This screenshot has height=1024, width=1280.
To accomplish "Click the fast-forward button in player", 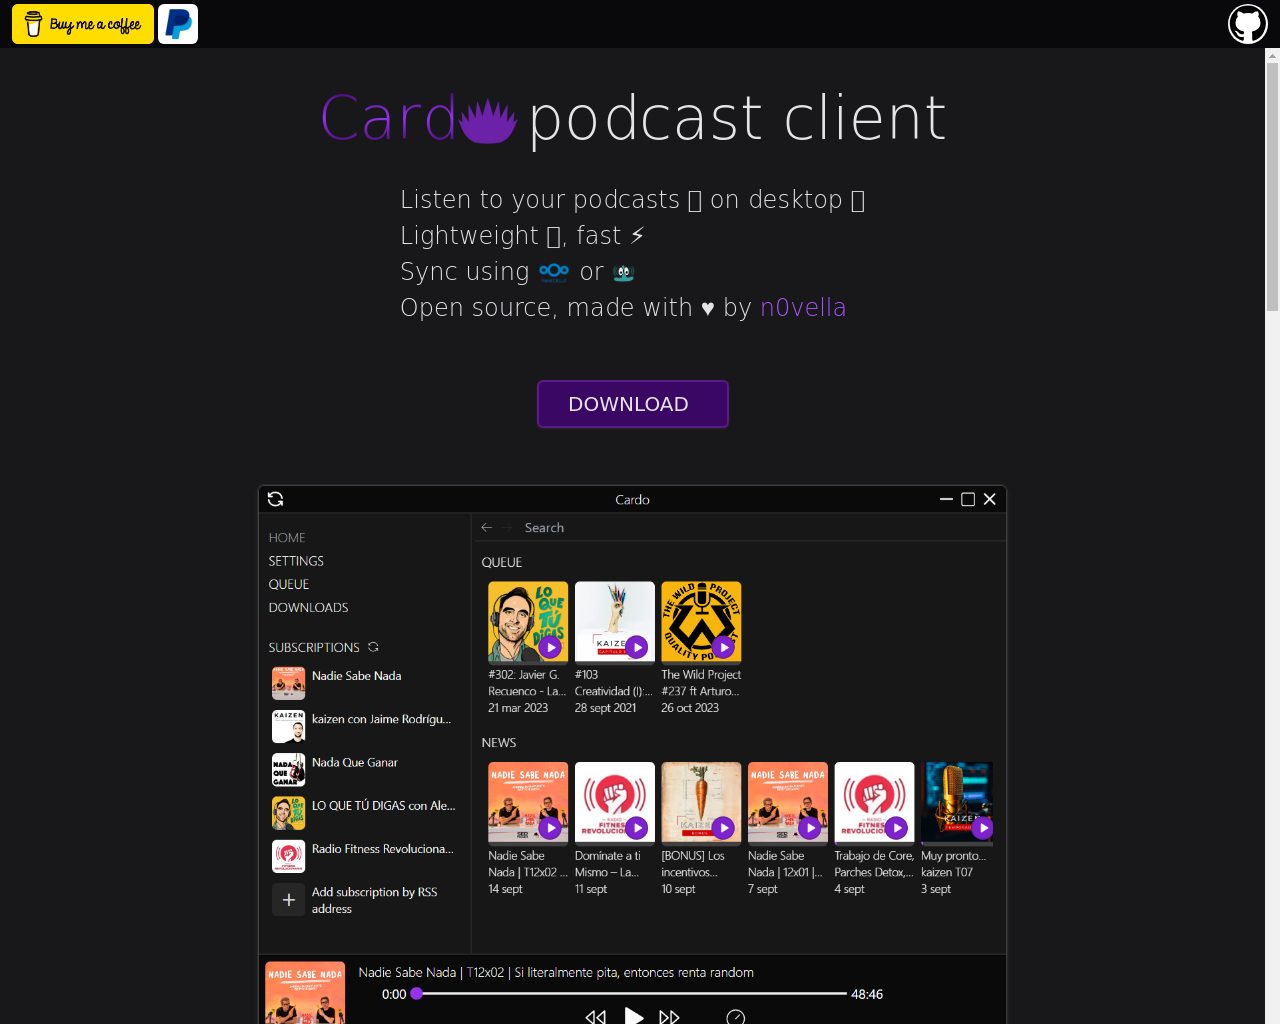I will (669, 1016).
